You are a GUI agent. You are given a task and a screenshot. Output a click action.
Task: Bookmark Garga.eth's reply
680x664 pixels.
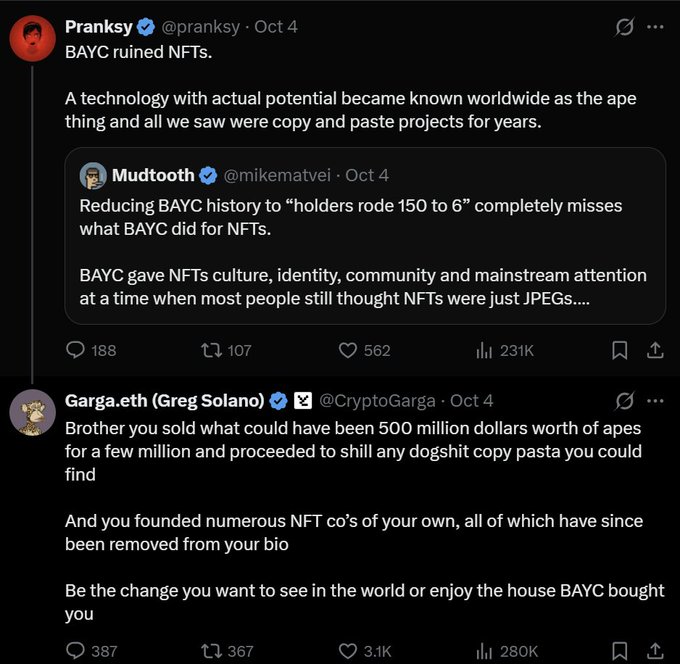(619, 651)
